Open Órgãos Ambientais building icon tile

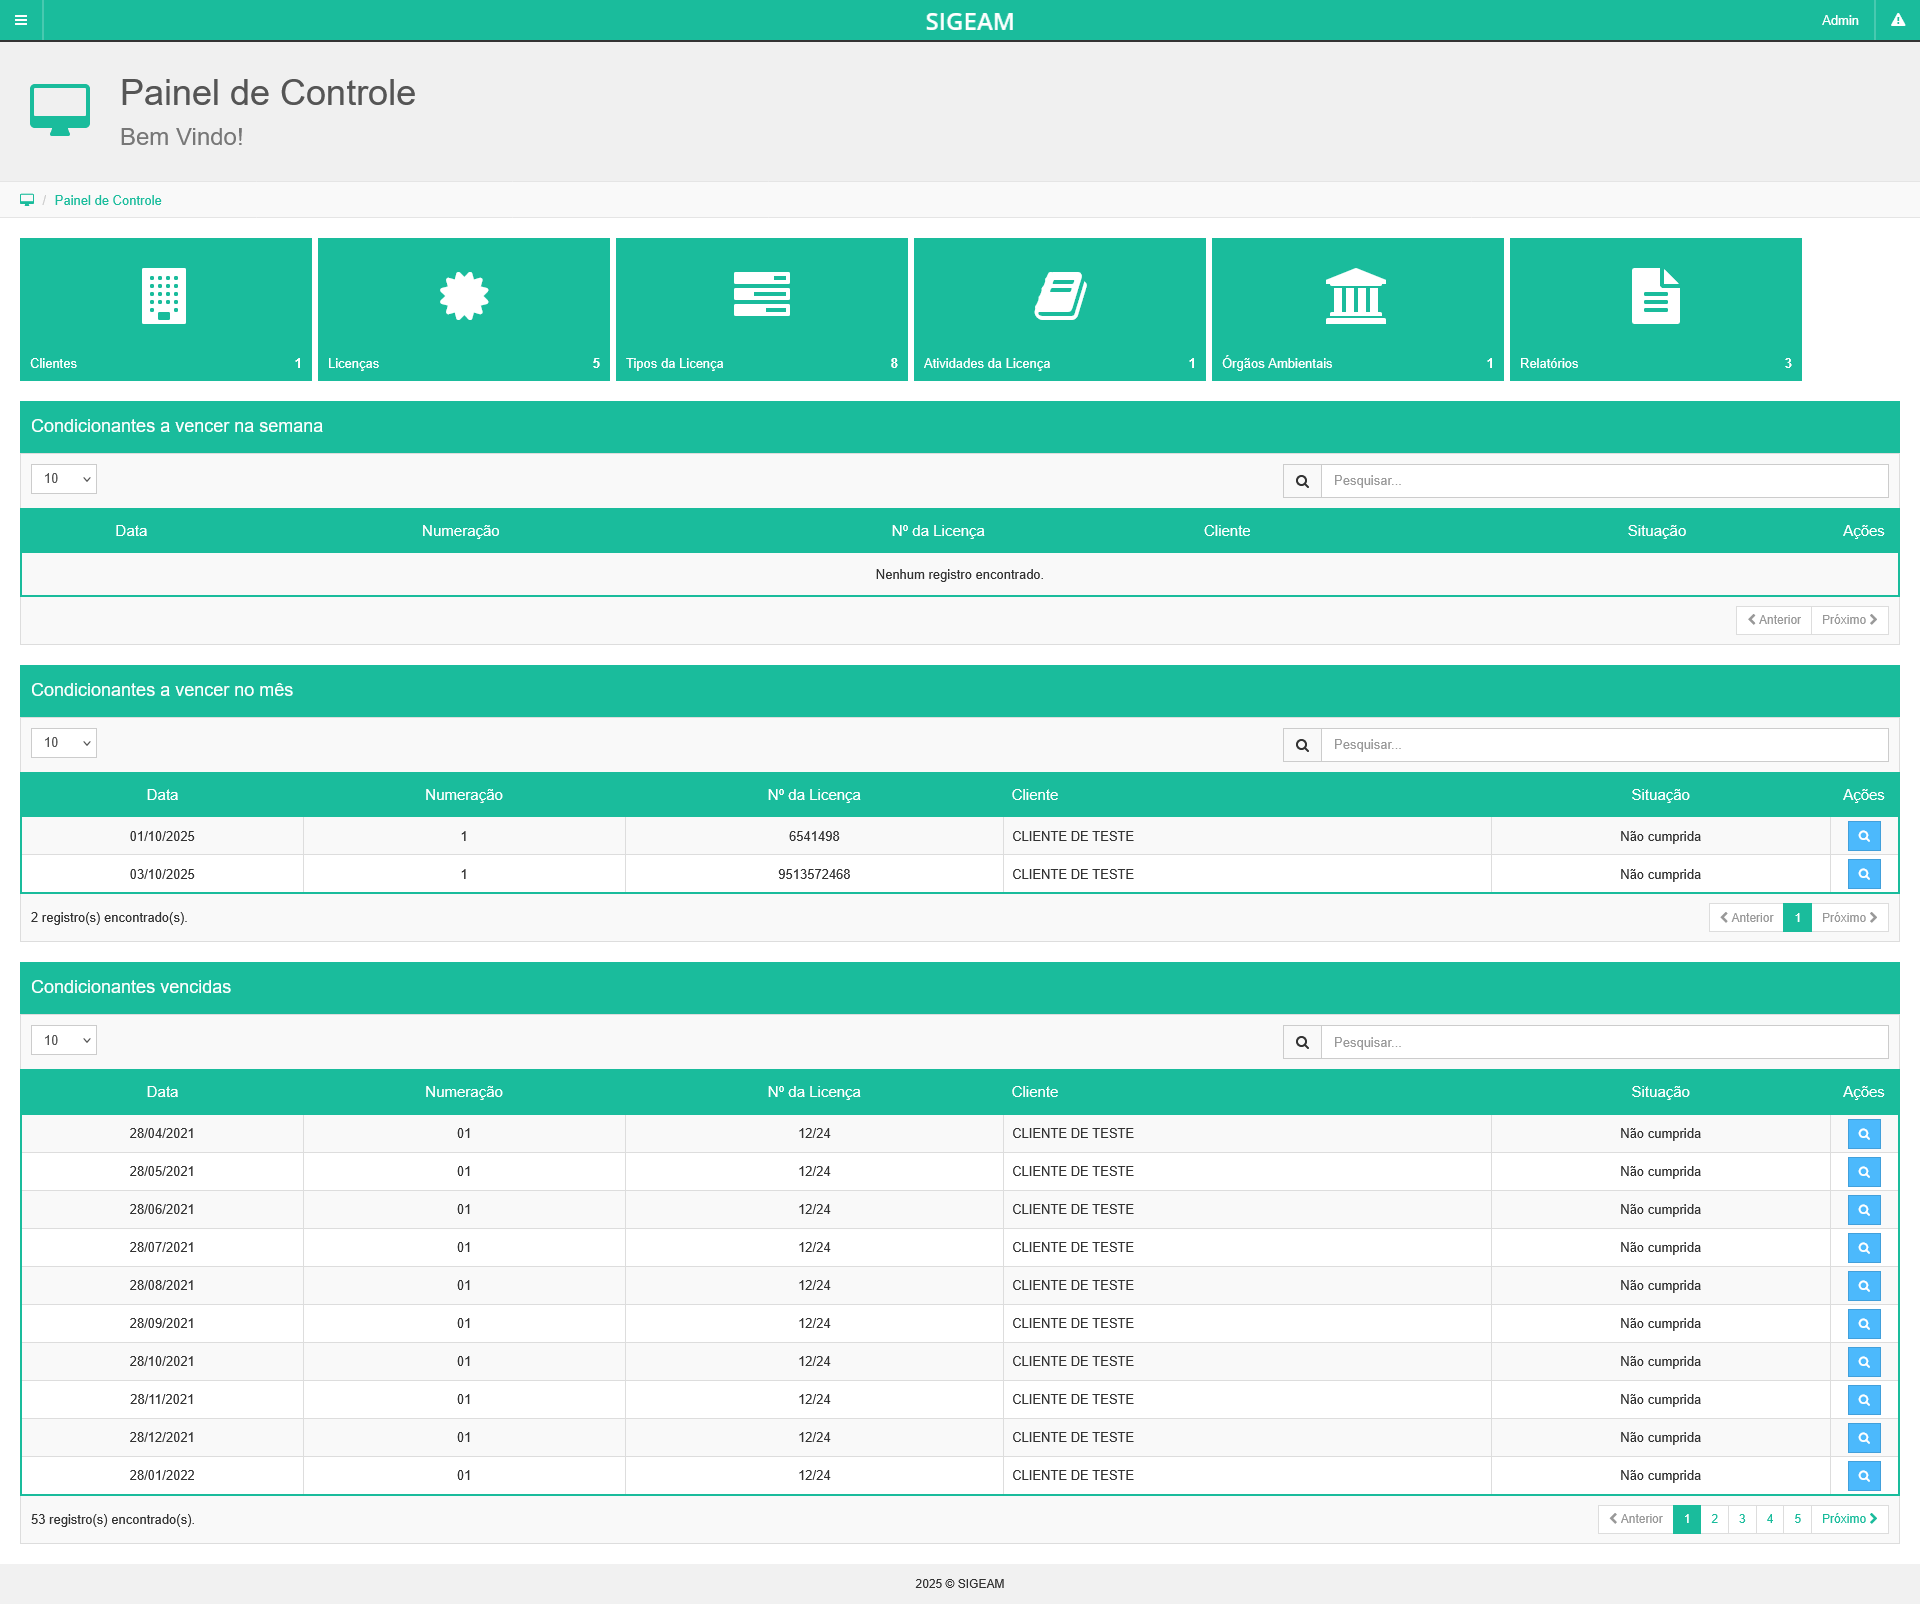pyautogui.click(x=1355, y=296)
